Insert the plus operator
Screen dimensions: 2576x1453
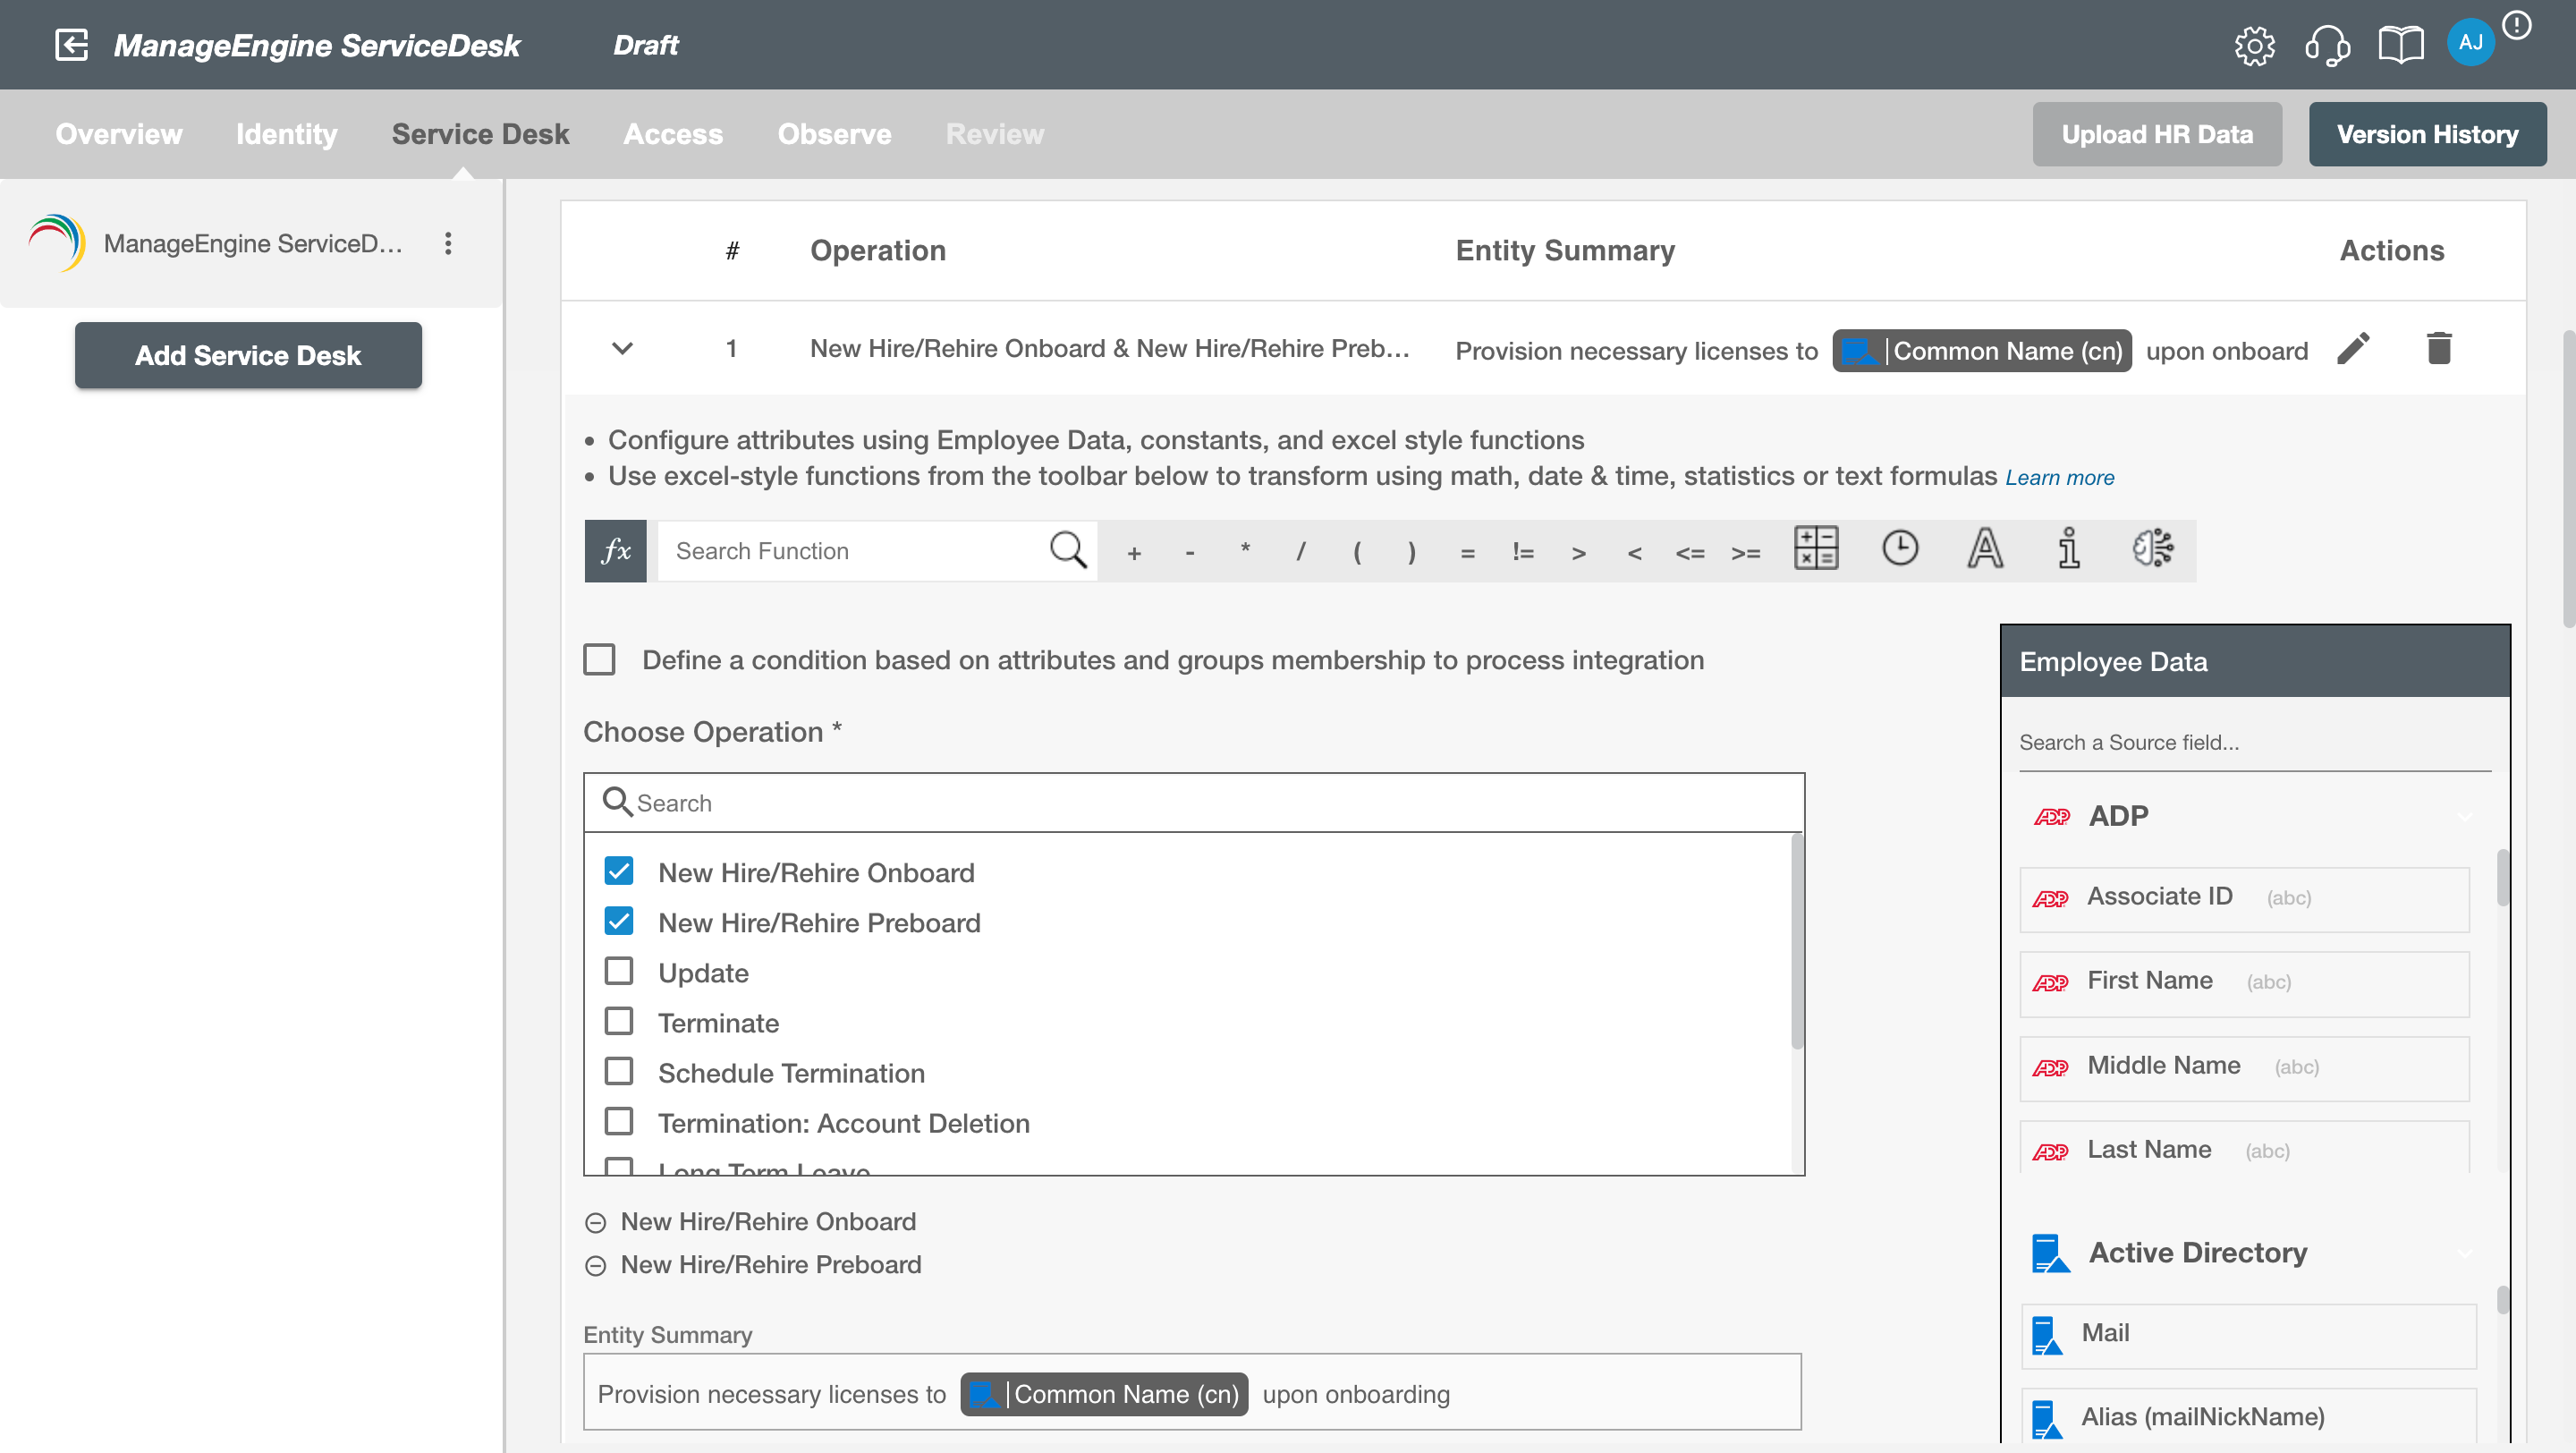(1134, 553)
